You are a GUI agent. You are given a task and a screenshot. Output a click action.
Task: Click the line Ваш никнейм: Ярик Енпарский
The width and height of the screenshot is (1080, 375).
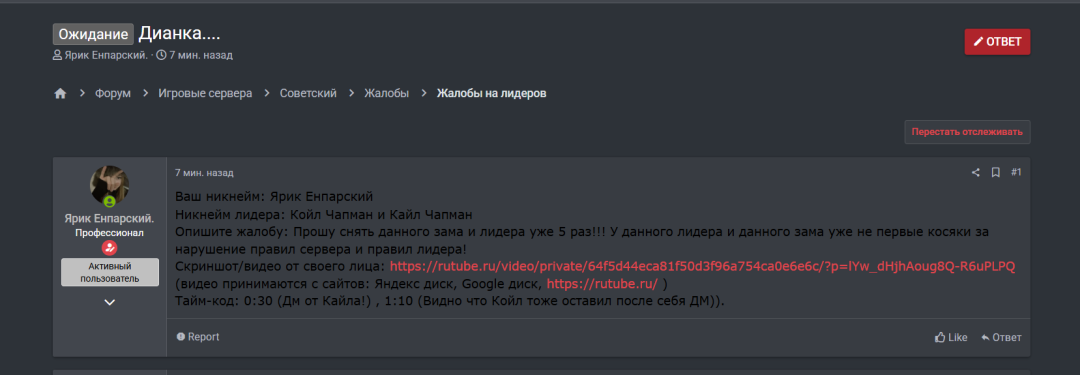[x=274, y=196]
